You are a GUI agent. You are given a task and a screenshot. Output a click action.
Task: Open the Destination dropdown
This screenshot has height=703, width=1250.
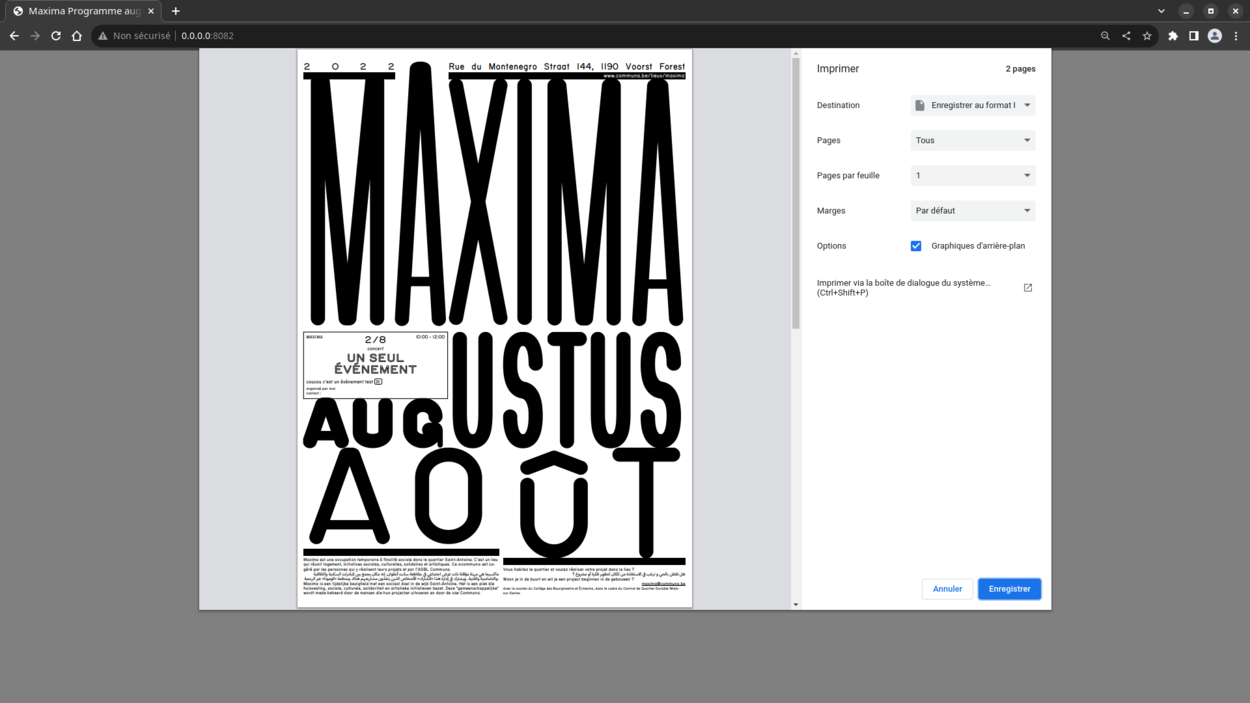972,105
